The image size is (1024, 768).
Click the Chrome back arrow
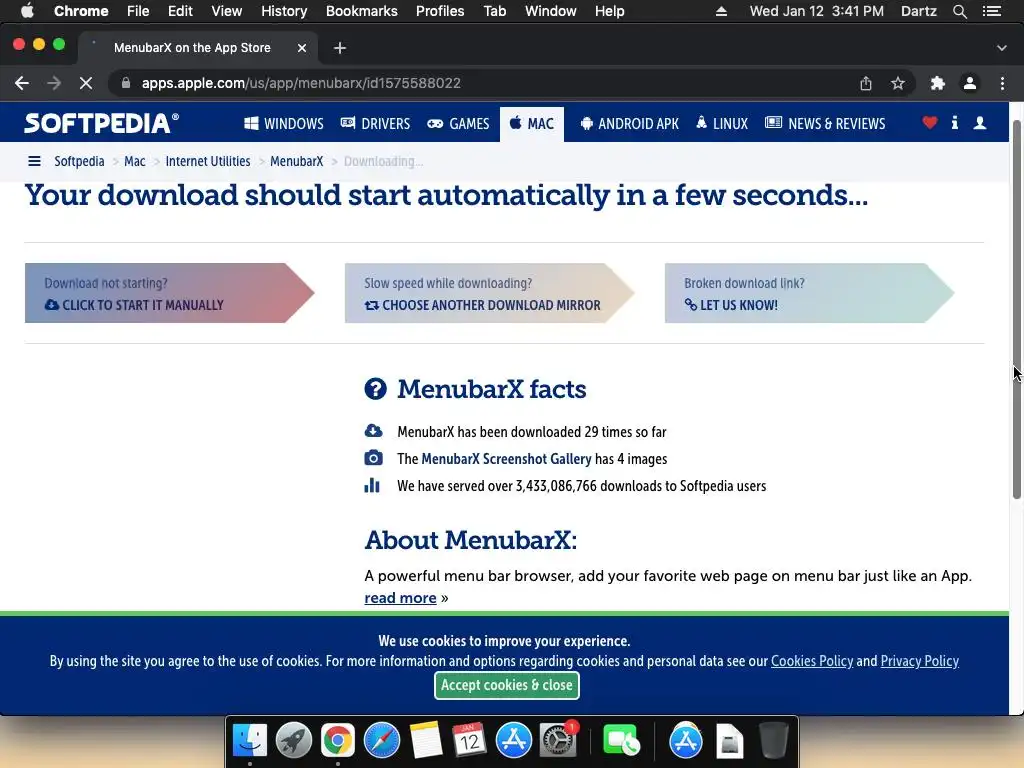coord(22,83)
